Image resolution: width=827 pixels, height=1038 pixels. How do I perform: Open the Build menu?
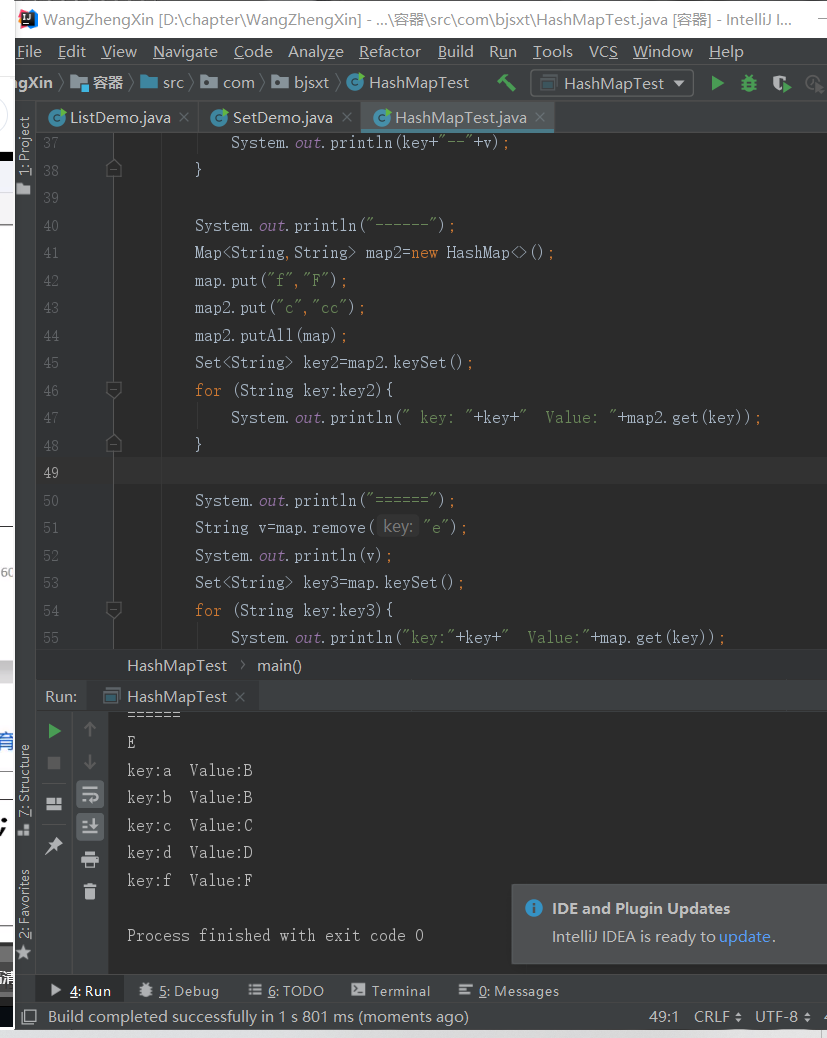point(456,52)
